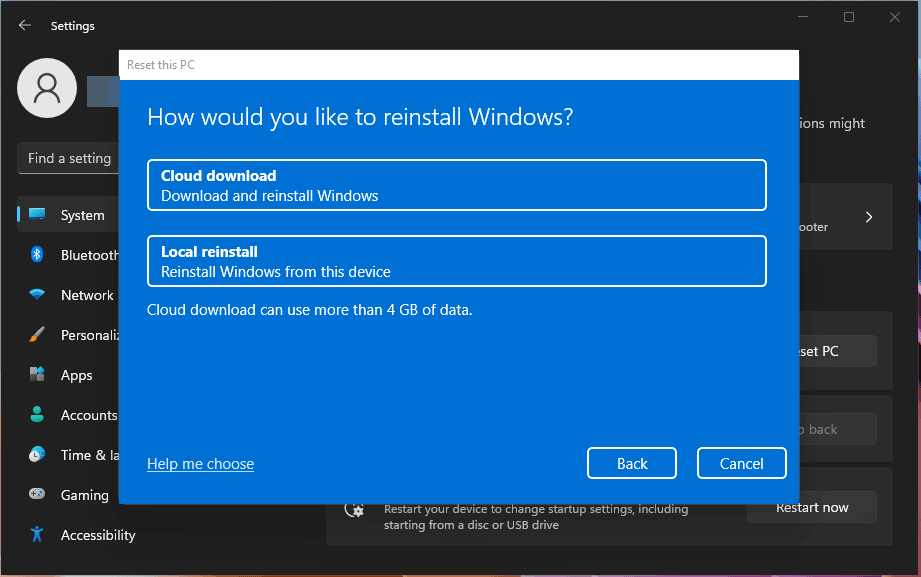Click the Gaming controller icon
Screen dimensions: 921x577
tap(37, 494)
